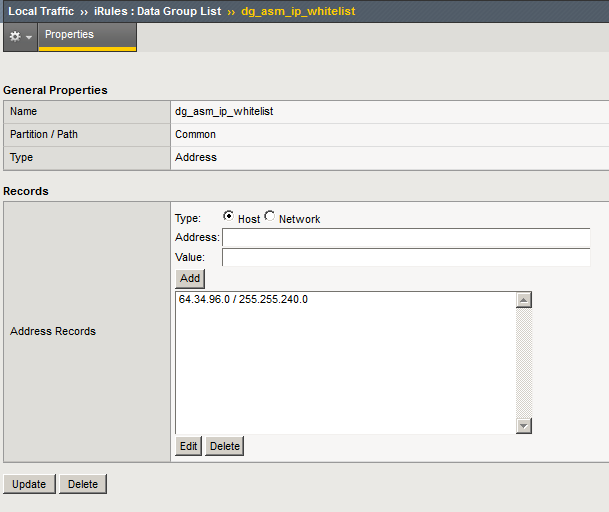Go to Local Traffic in breadcrumb

41,11
